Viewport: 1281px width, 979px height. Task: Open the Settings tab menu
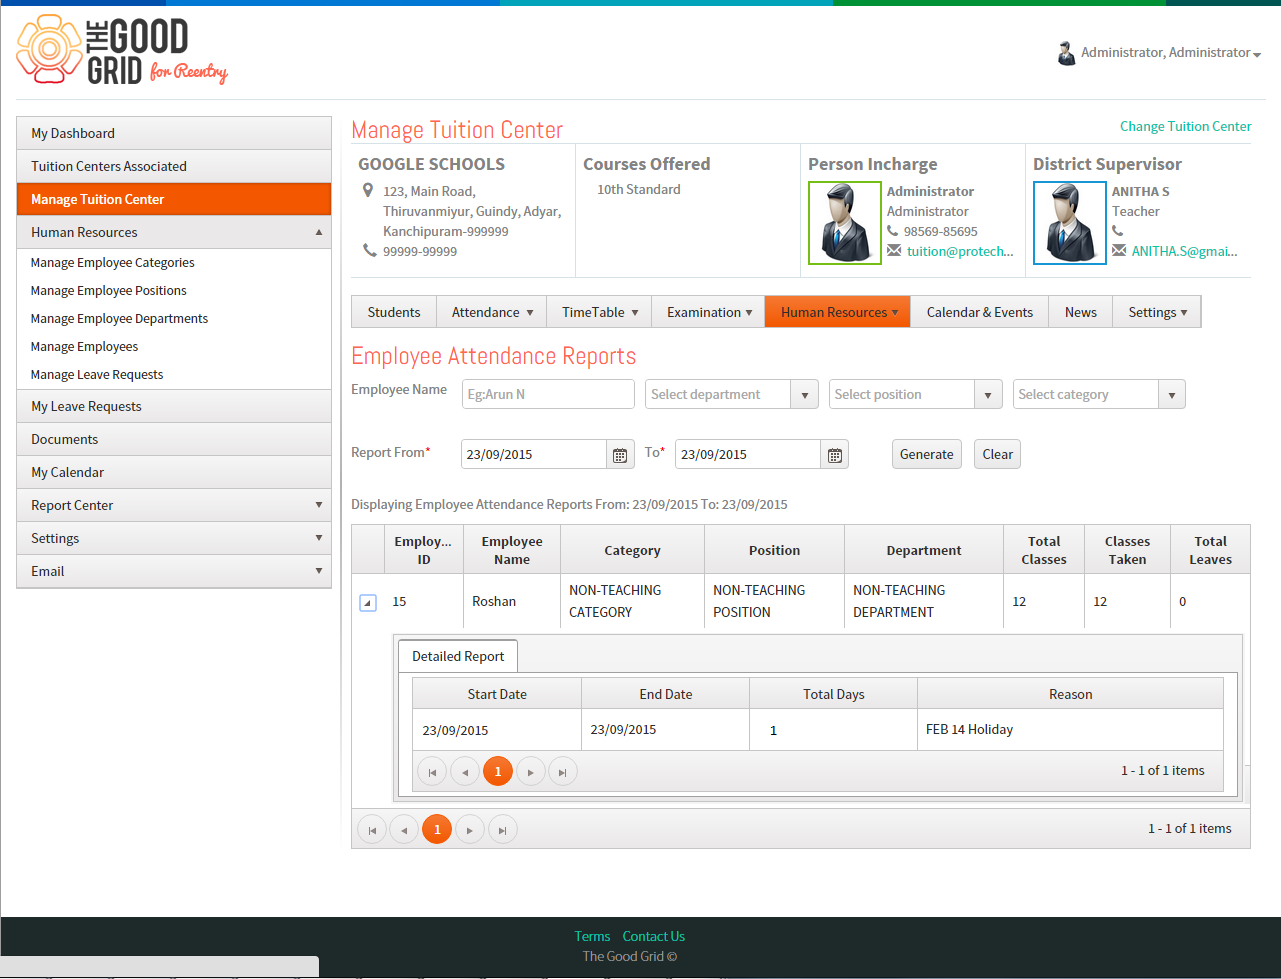(1157, 312)
